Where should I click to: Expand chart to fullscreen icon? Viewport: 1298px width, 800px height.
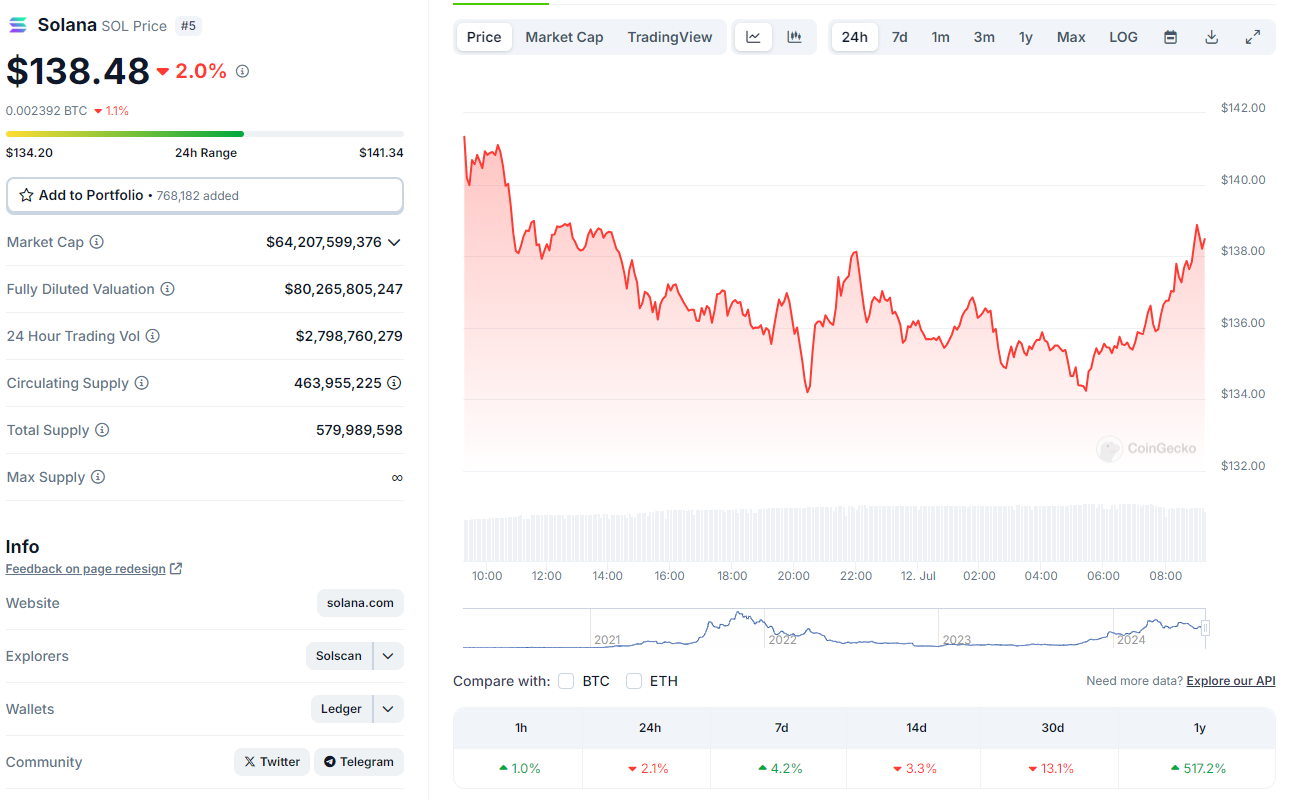coord(1252,37)
